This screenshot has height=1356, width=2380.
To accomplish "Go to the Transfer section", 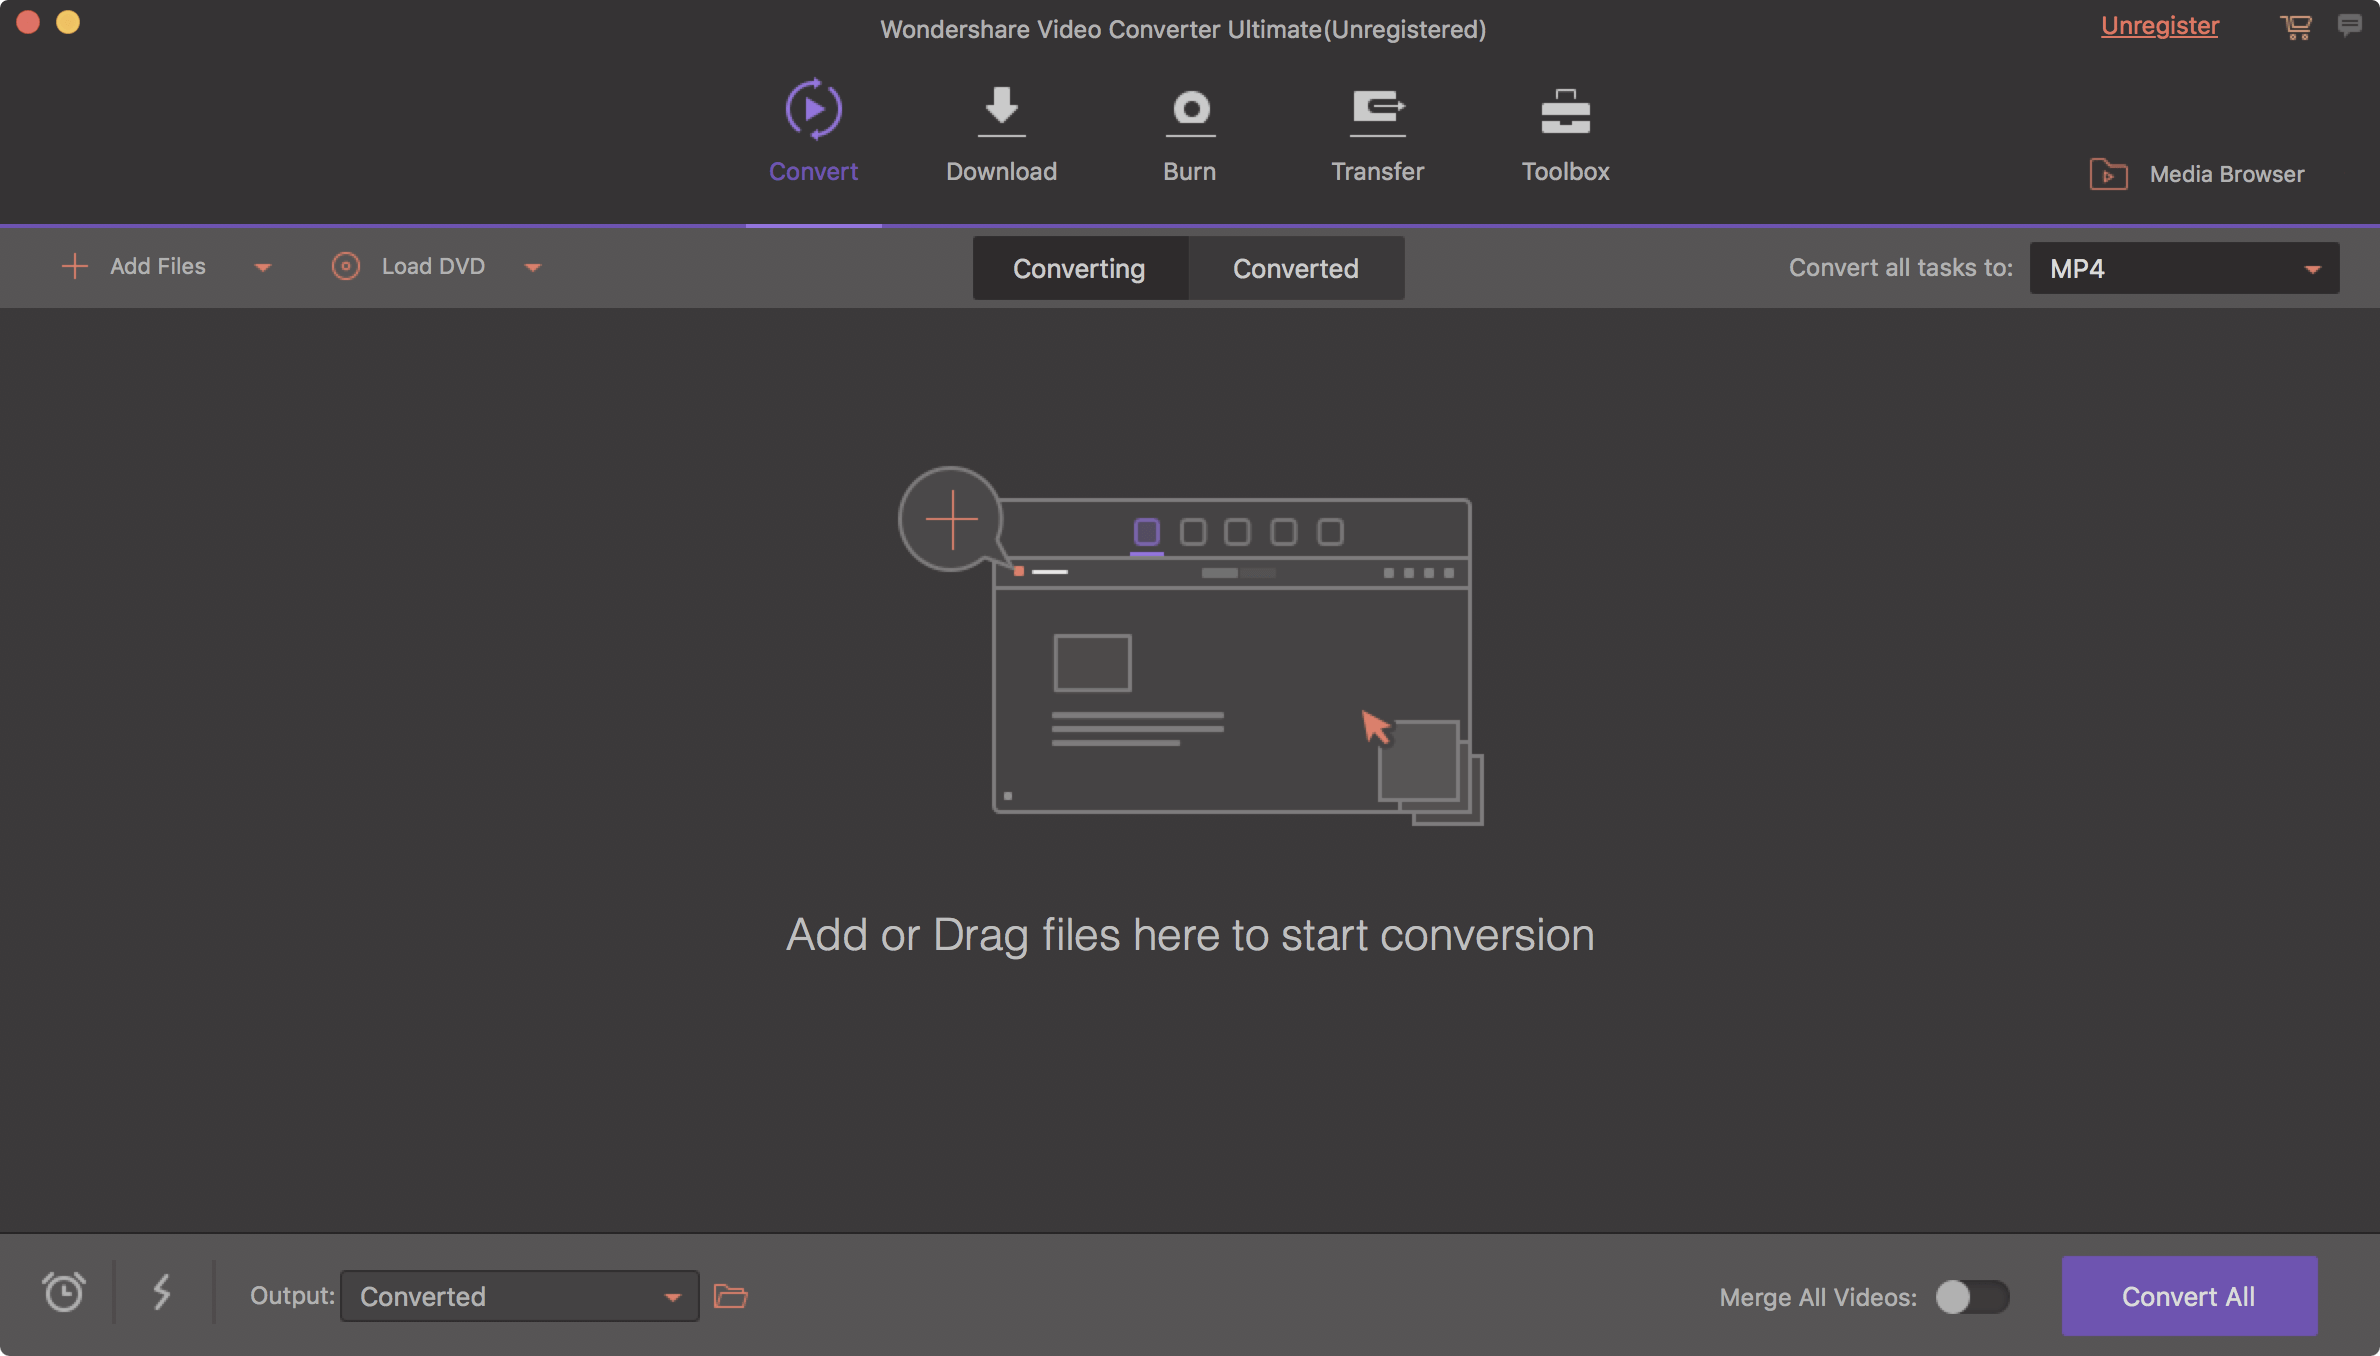I will tap(1377, 112).
